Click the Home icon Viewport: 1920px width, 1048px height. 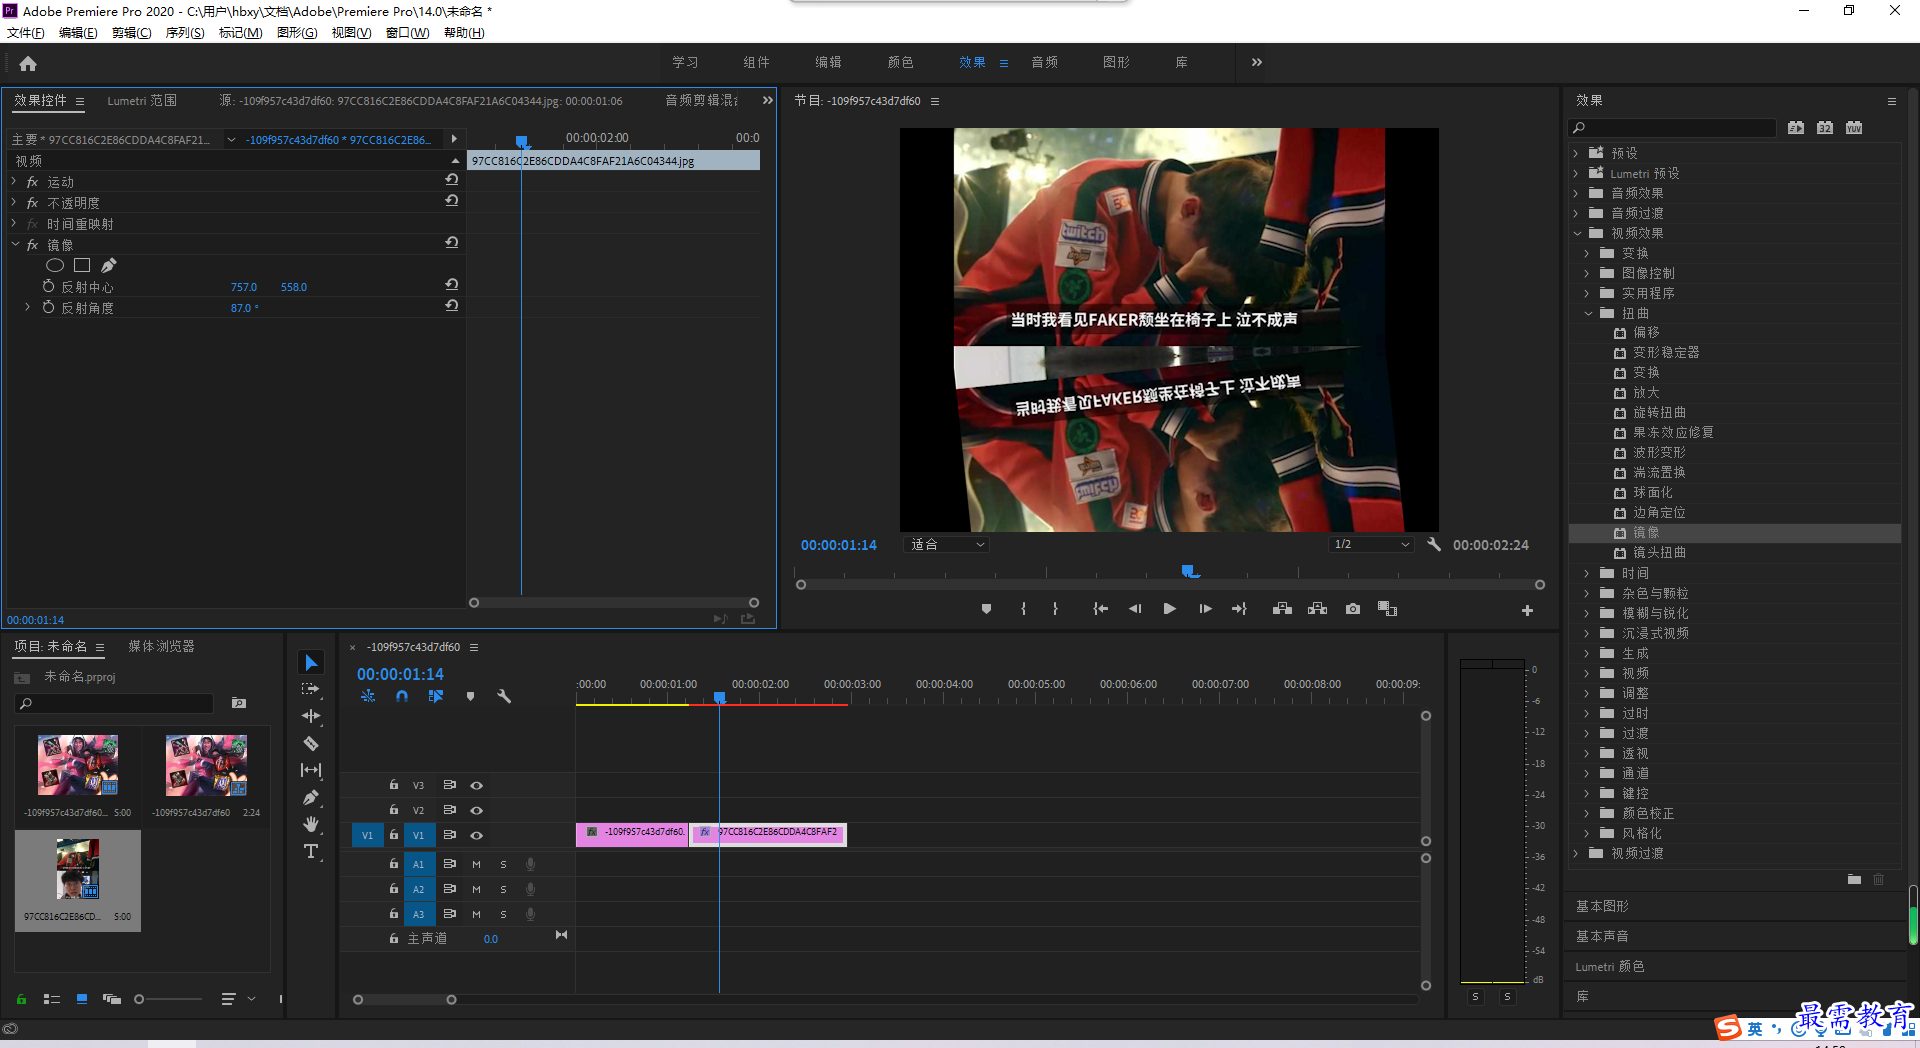click(x=28, y=63)
